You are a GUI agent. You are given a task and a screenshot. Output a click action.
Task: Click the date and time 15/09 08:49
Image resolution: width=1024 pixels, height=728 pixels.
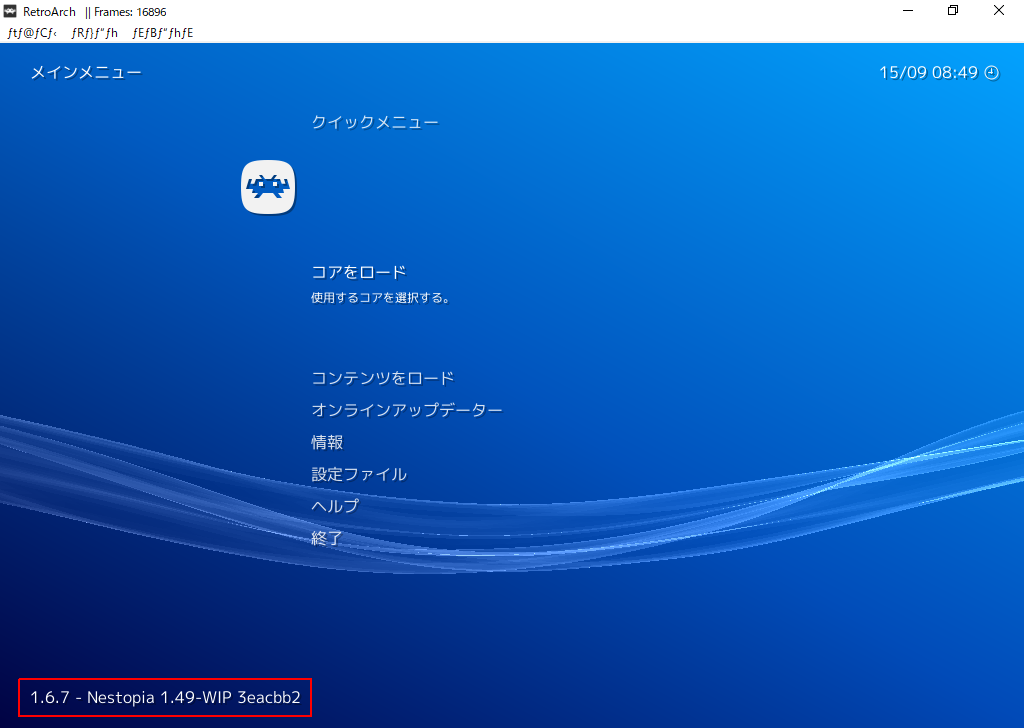[x=929, y=72]
